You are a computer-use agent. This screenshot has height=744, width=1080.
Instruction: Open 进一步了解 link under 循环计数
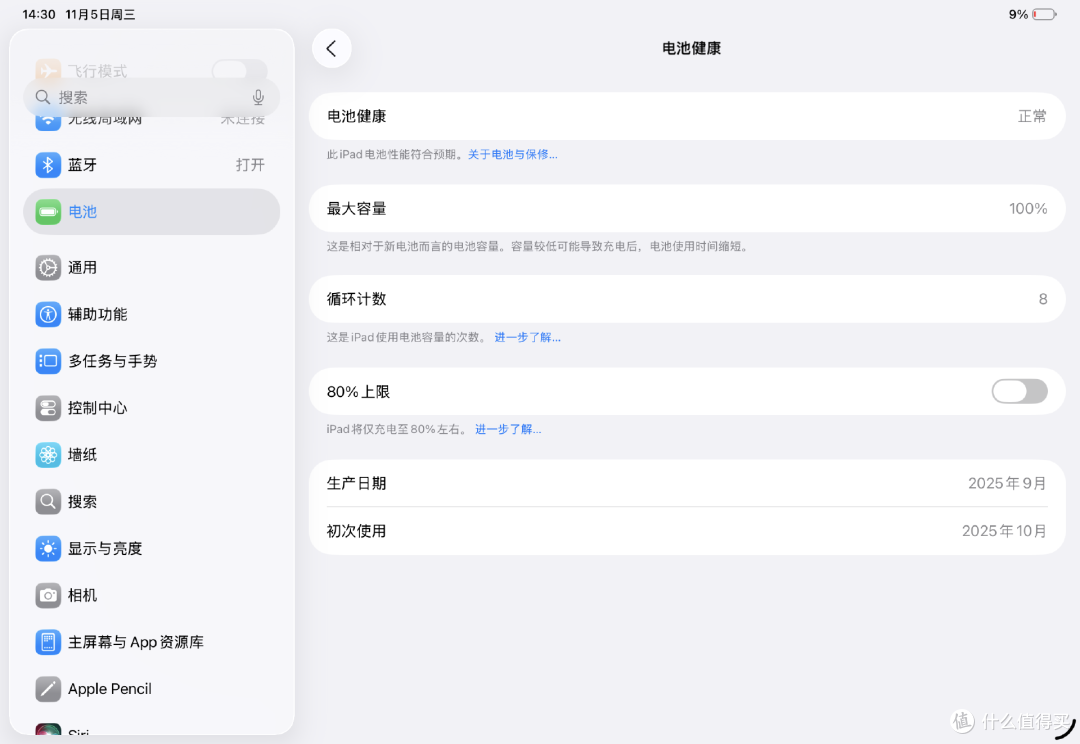(528, 337)
